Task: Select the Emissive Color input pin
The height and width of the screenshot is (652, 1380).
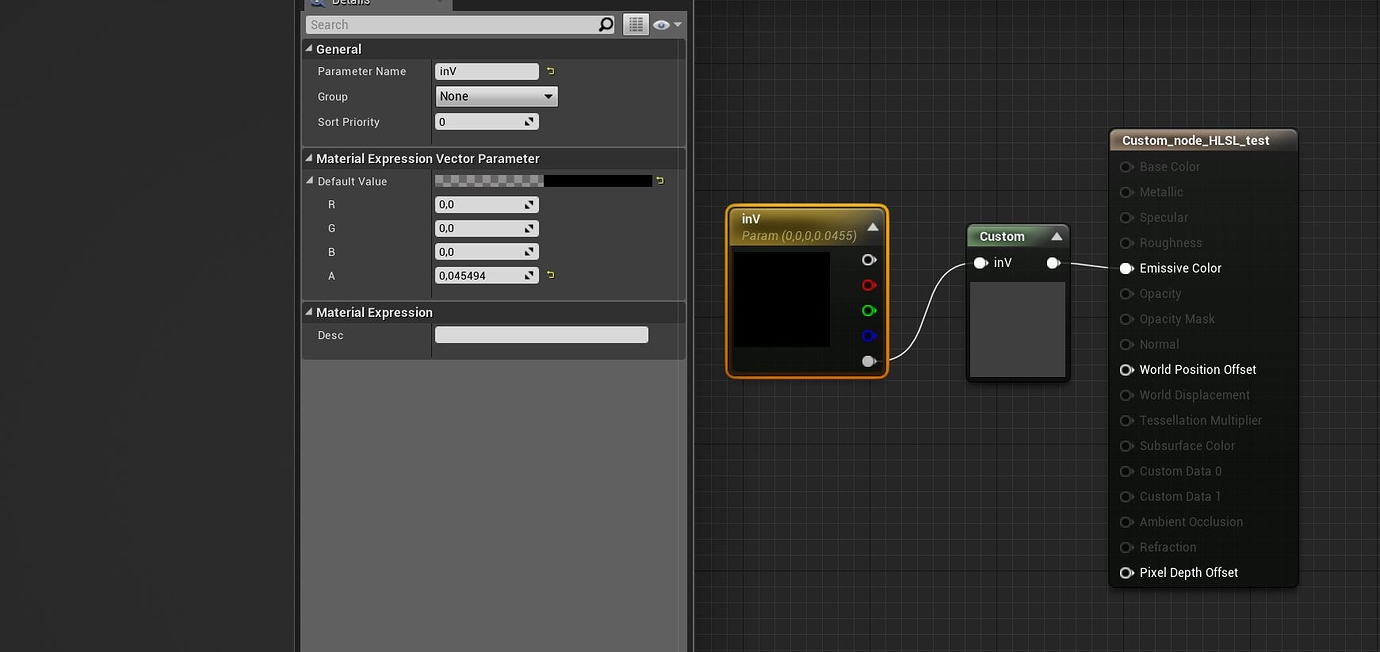Action: [1126, 268]
